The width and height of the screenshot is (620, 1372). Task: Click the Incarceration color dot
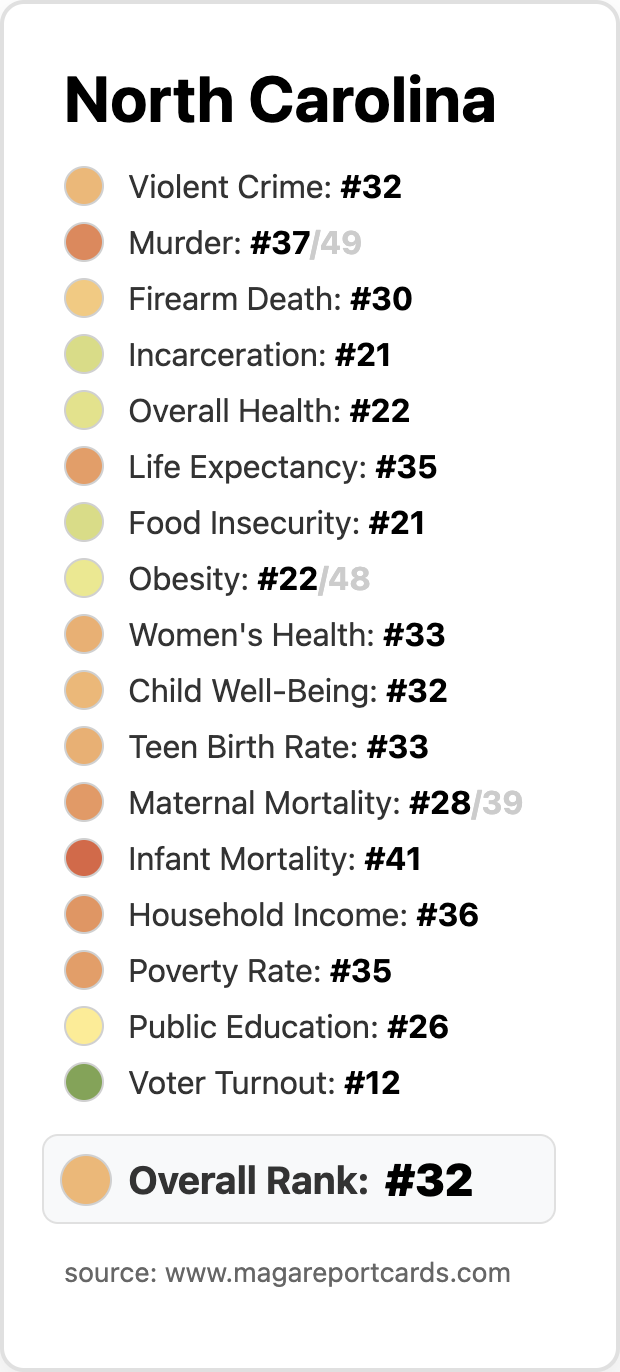coord(85,355)
